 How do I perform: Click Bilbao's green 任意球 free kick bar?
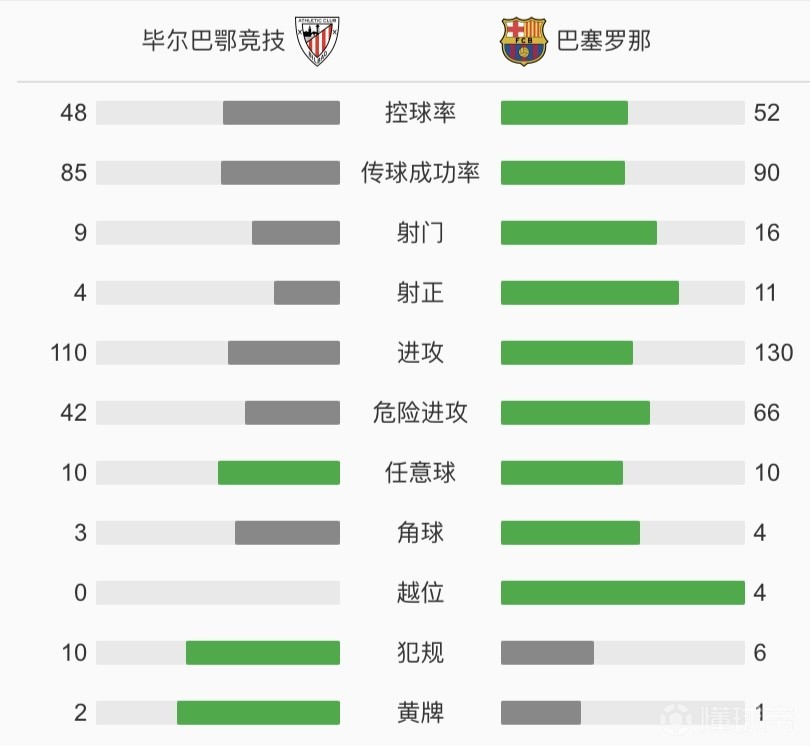(279, 472)
